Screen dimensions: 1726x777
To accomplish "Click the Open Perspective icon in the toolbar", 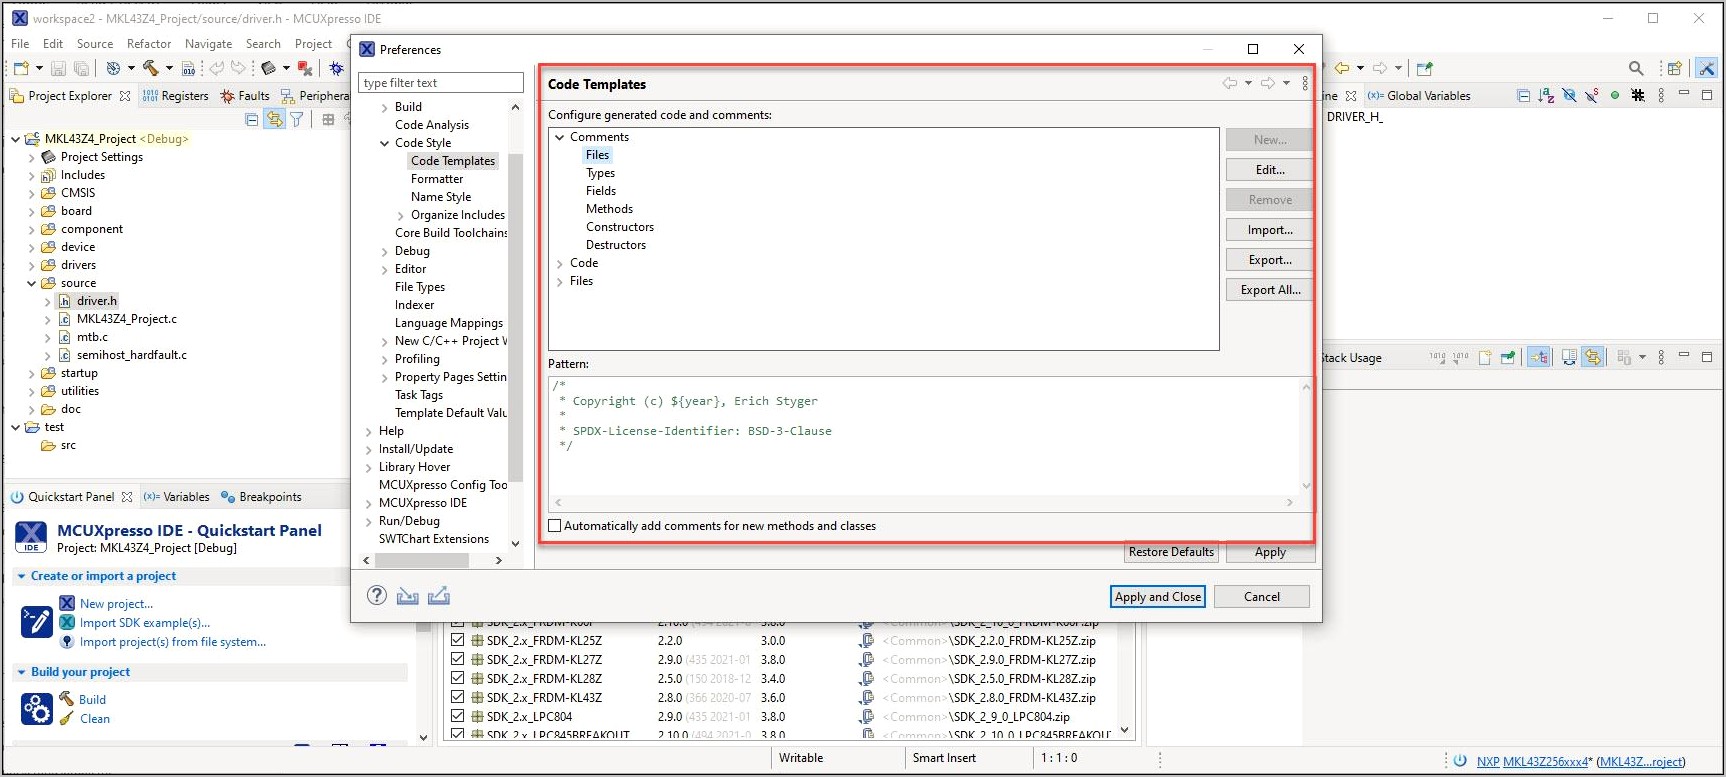I will coord(1674,68).
